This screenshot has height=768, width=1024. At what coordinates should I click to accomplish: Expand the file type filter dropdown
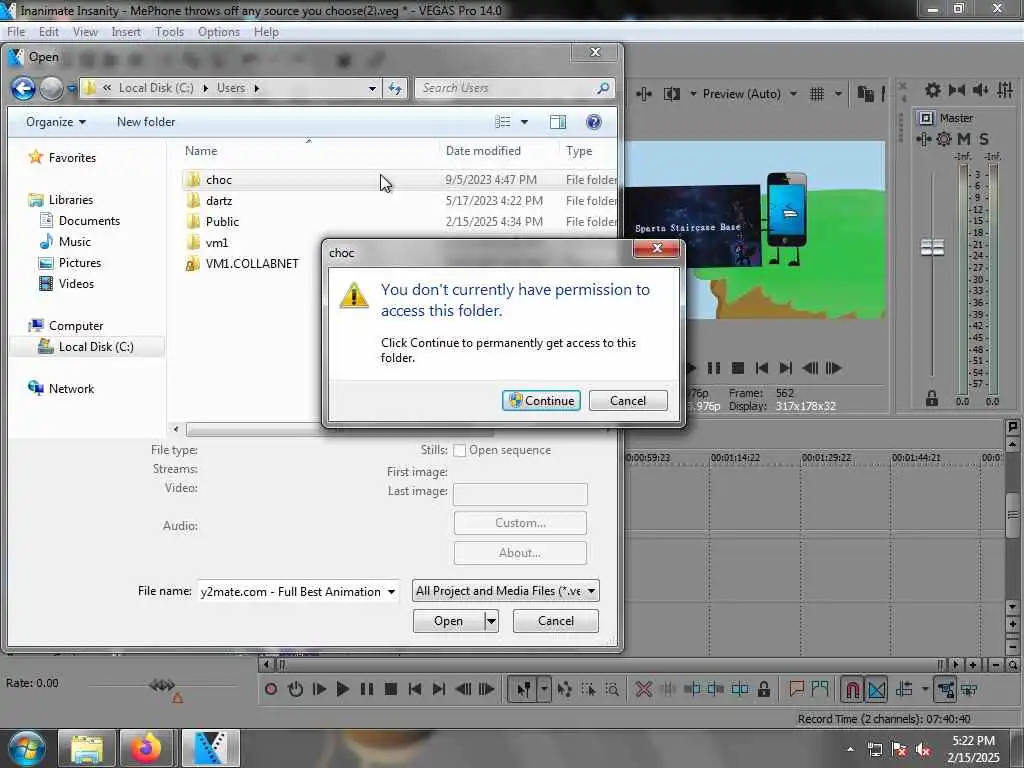click(x=591, y=591)
